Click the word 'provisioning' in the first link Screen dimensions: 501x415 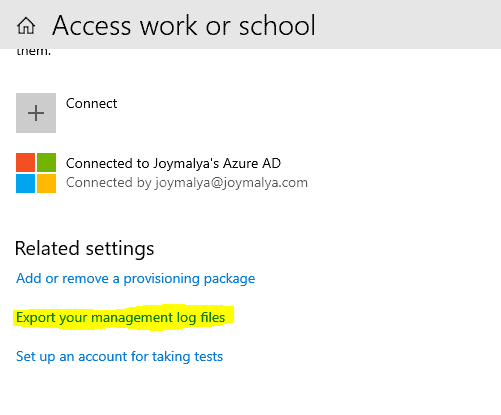(x=161, y=278)
